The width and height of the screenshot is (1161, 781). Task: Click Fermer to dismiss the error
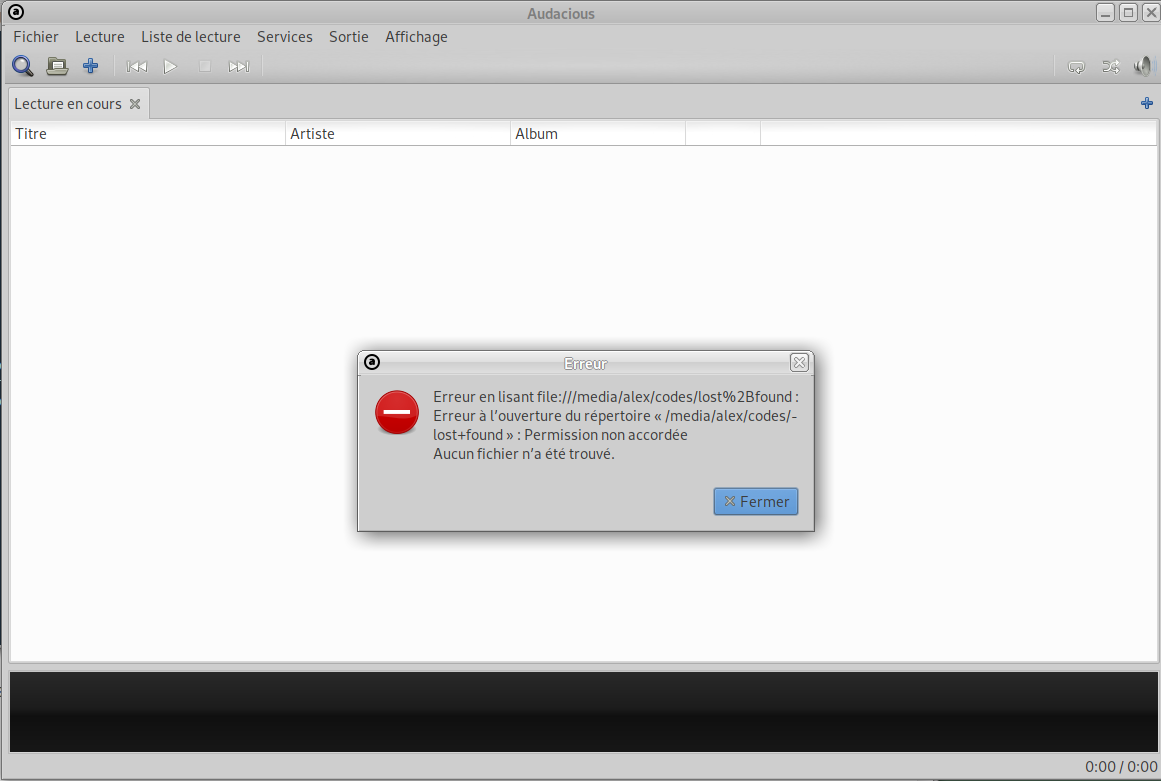(756, 502)
